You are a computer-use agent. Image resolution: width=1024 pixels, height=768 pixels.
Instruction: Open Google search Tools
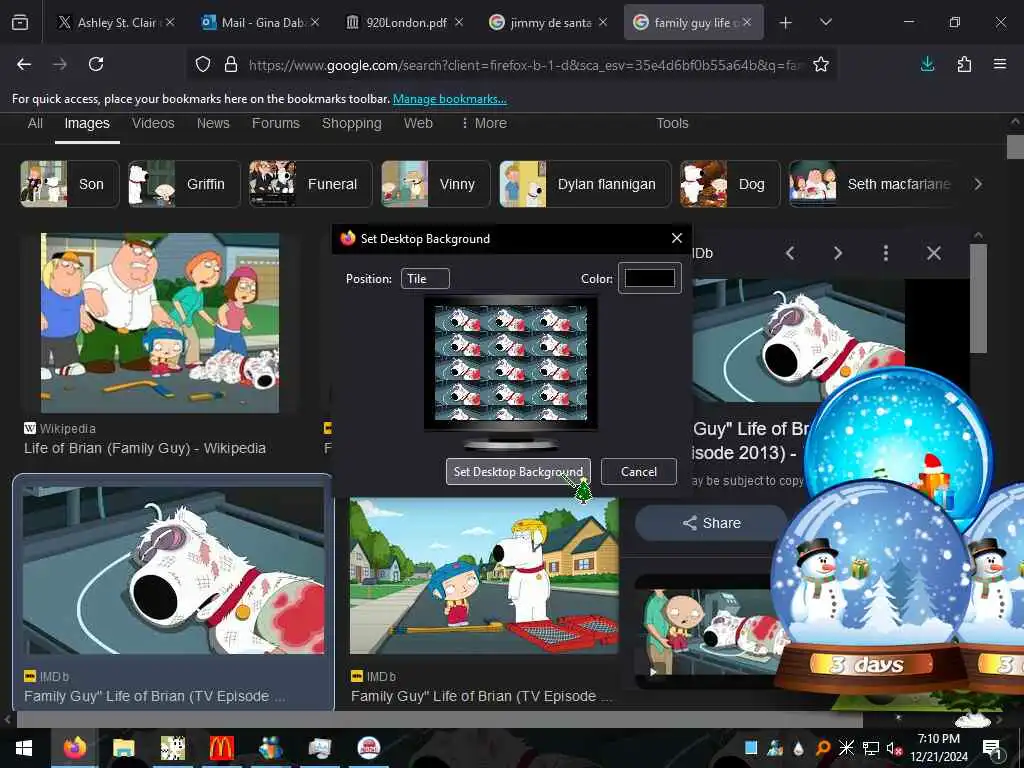point(672,123)
